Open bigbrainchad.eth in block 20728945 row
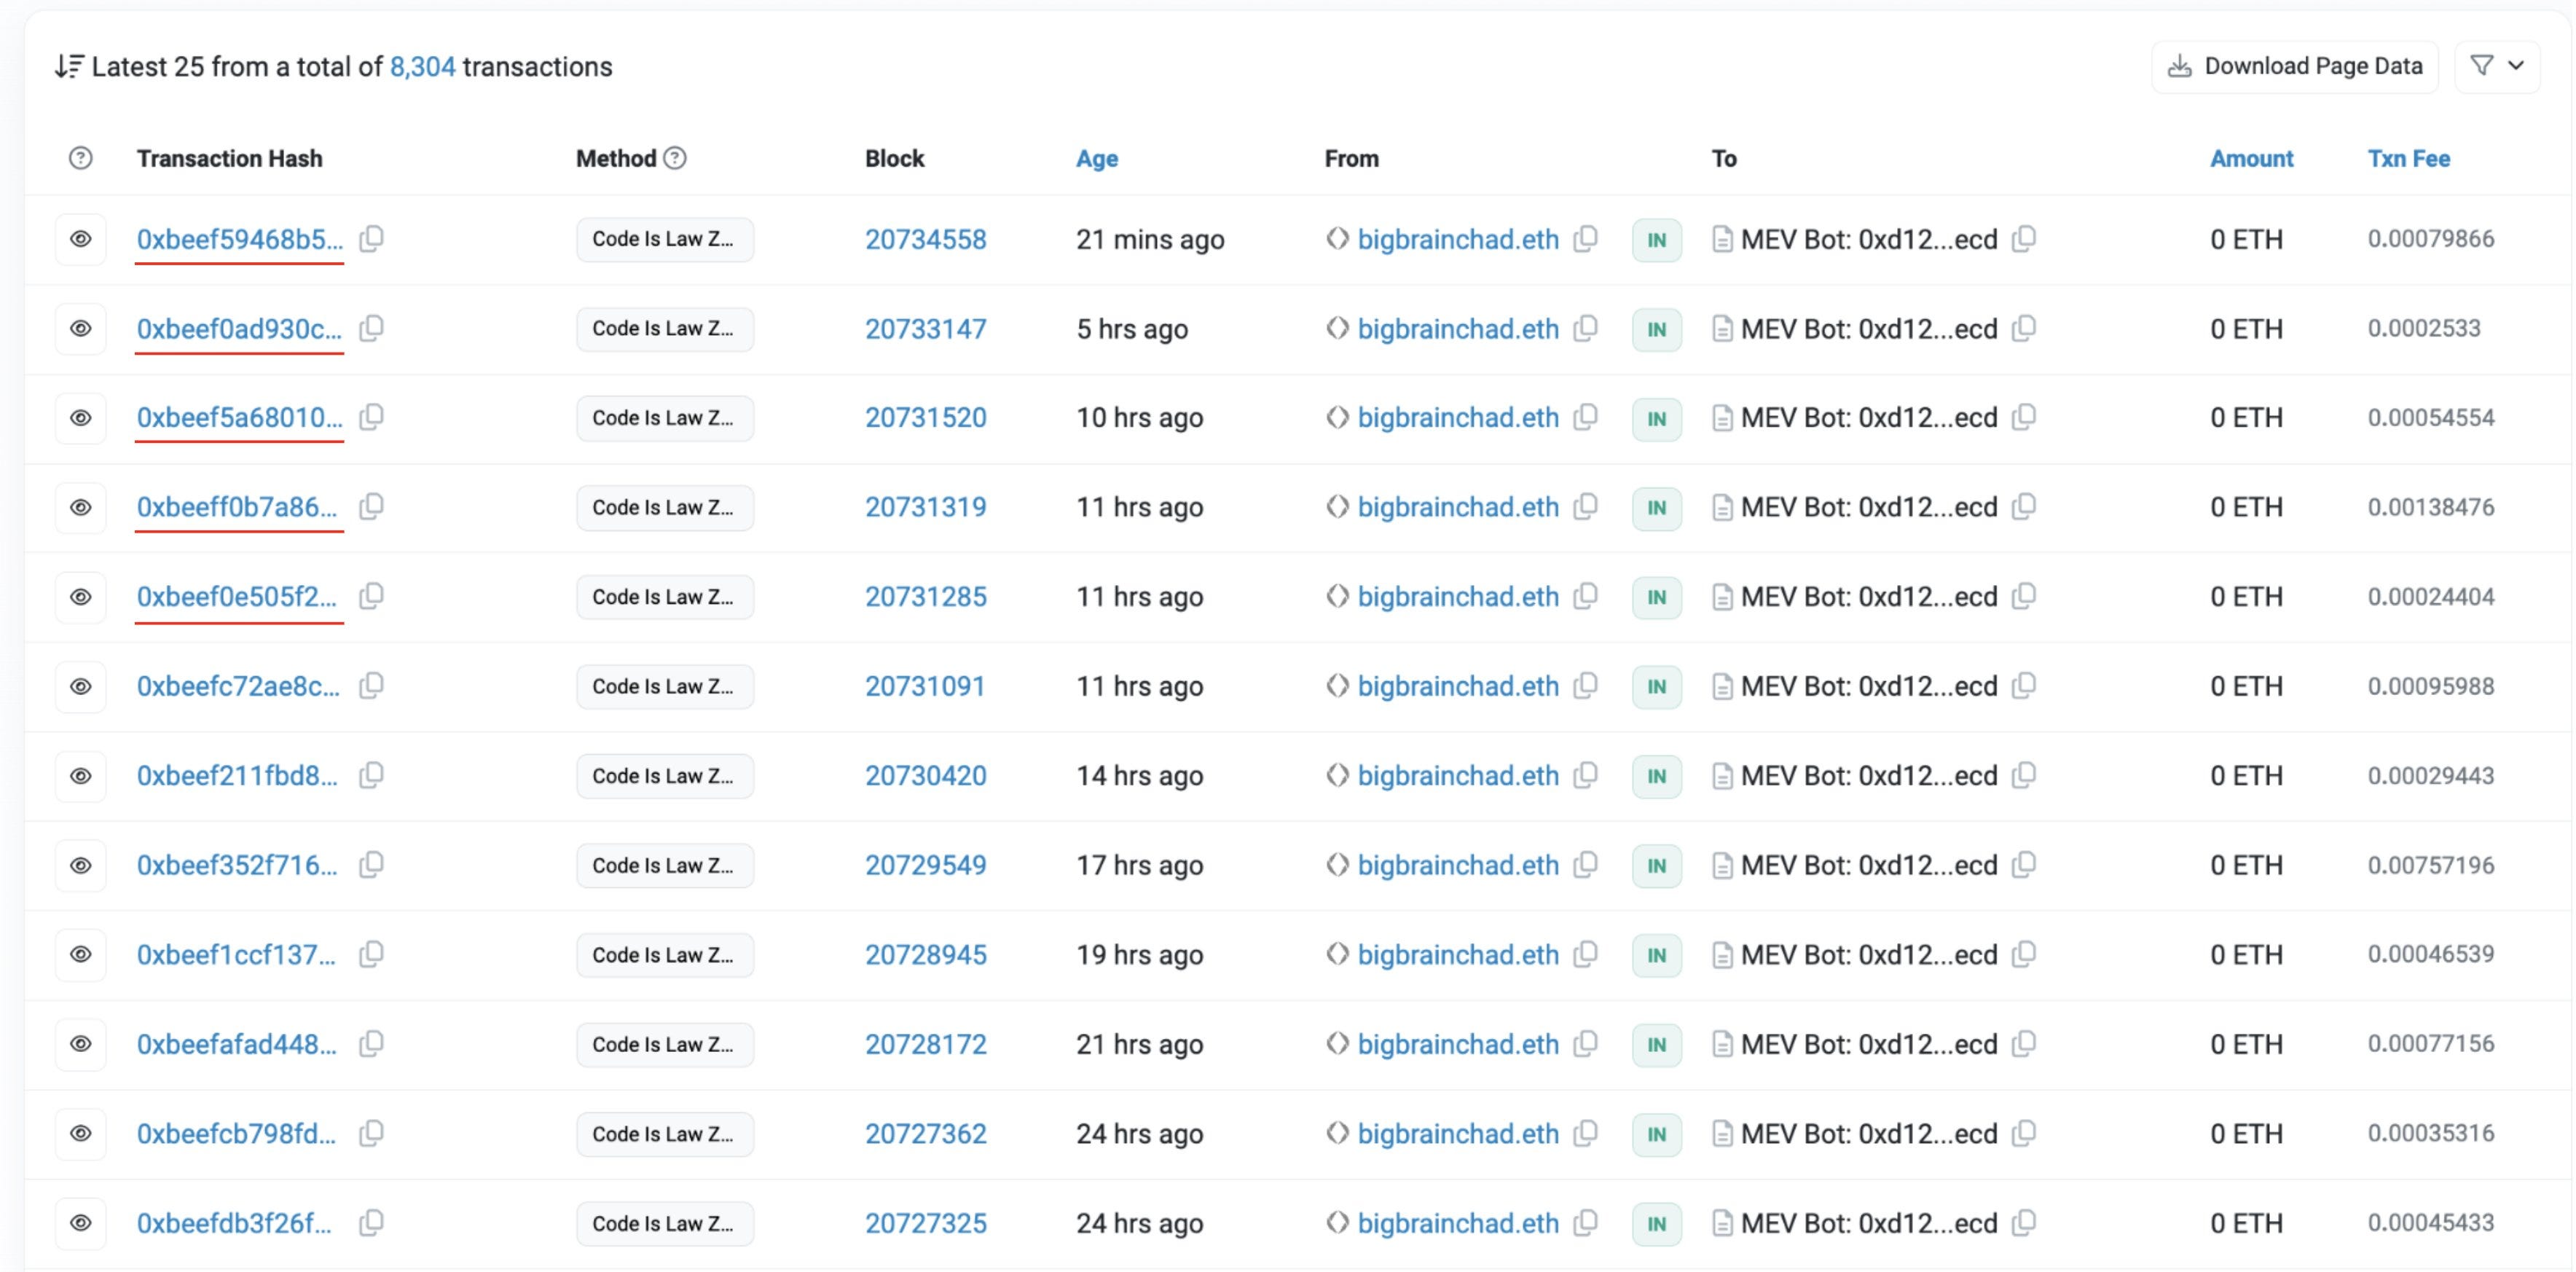Viewport: 2576px width, 1272px height. tap(1458, 954)
